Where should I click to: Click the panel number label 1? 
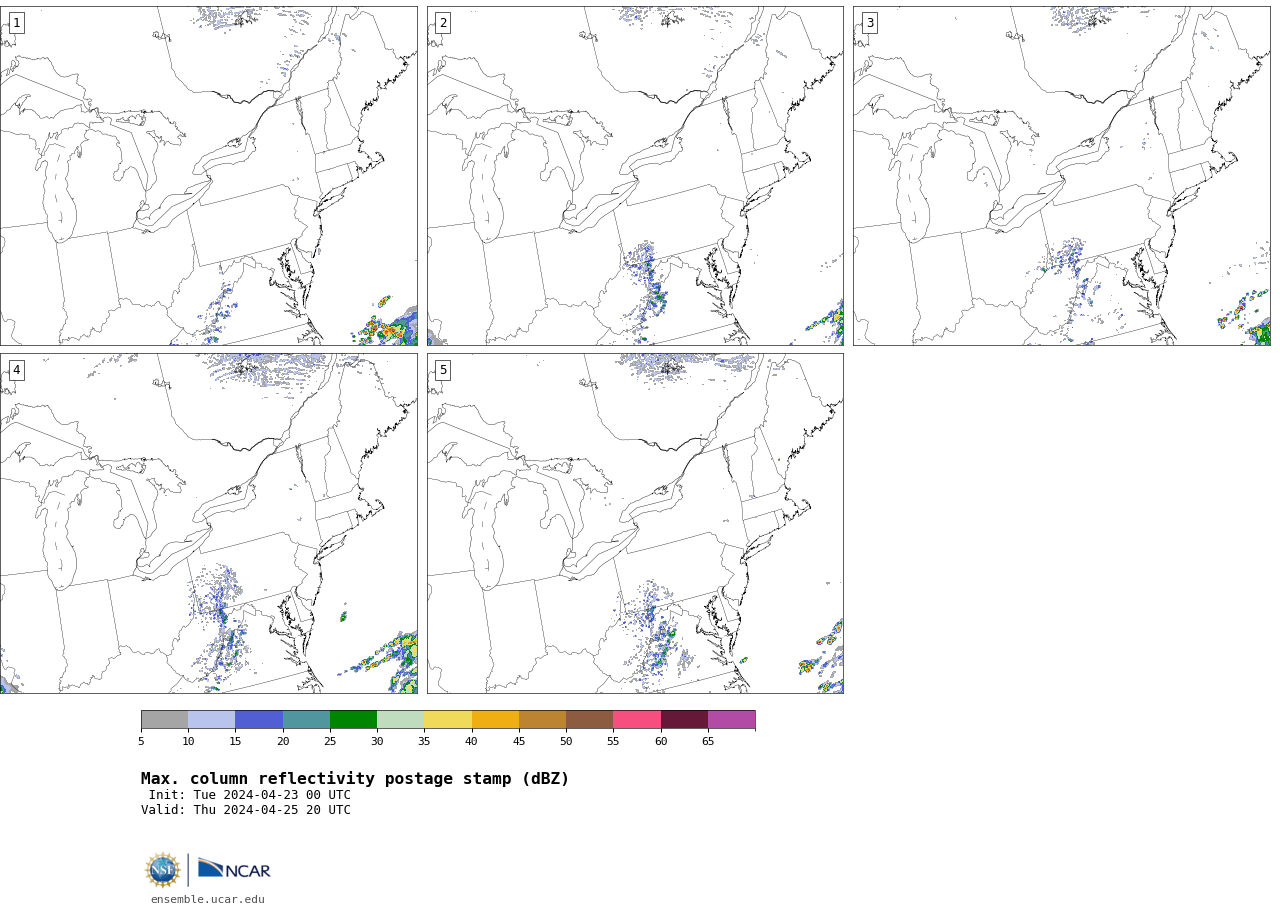click(x=16, y=23)
